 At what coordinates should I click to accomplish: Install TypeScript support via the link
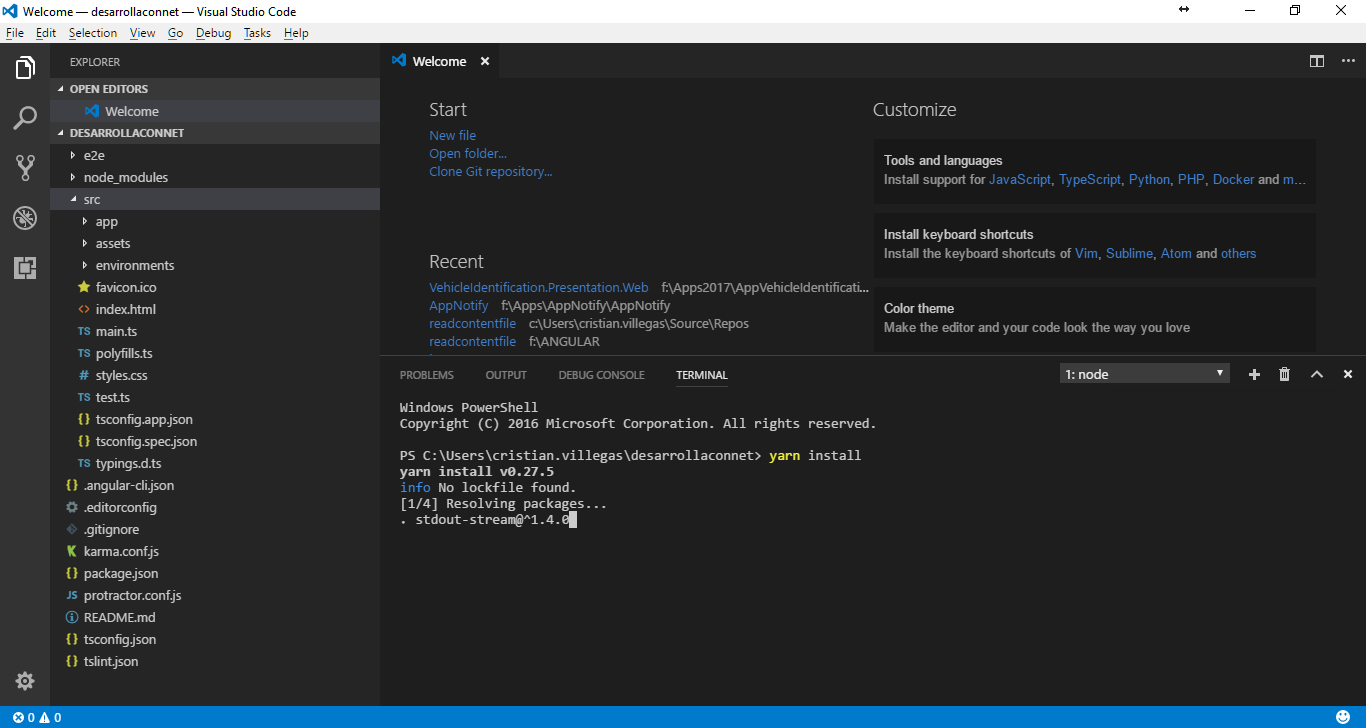point(1089,179)
